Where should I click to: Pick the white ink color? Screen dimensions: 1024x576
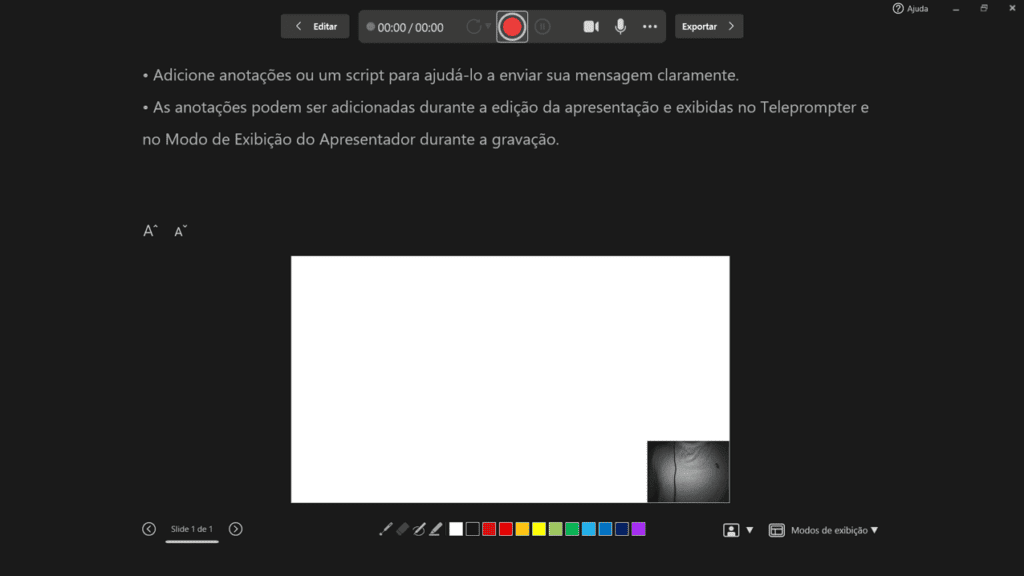[456, 529]
